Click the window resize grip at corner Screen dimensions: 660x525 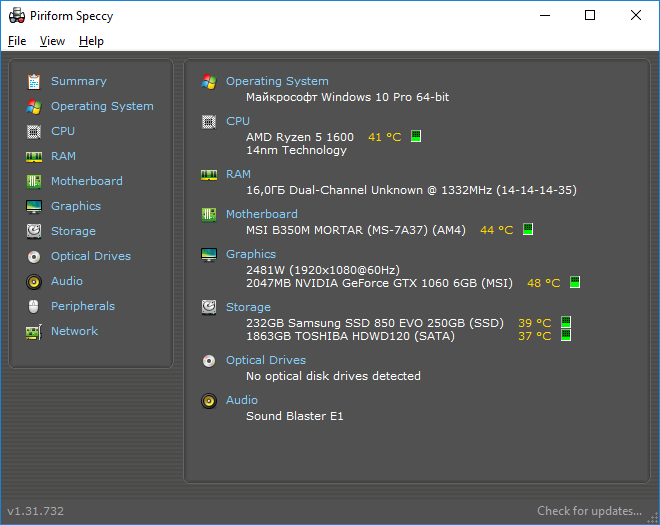pyautogui.click(x=653, y=518)
